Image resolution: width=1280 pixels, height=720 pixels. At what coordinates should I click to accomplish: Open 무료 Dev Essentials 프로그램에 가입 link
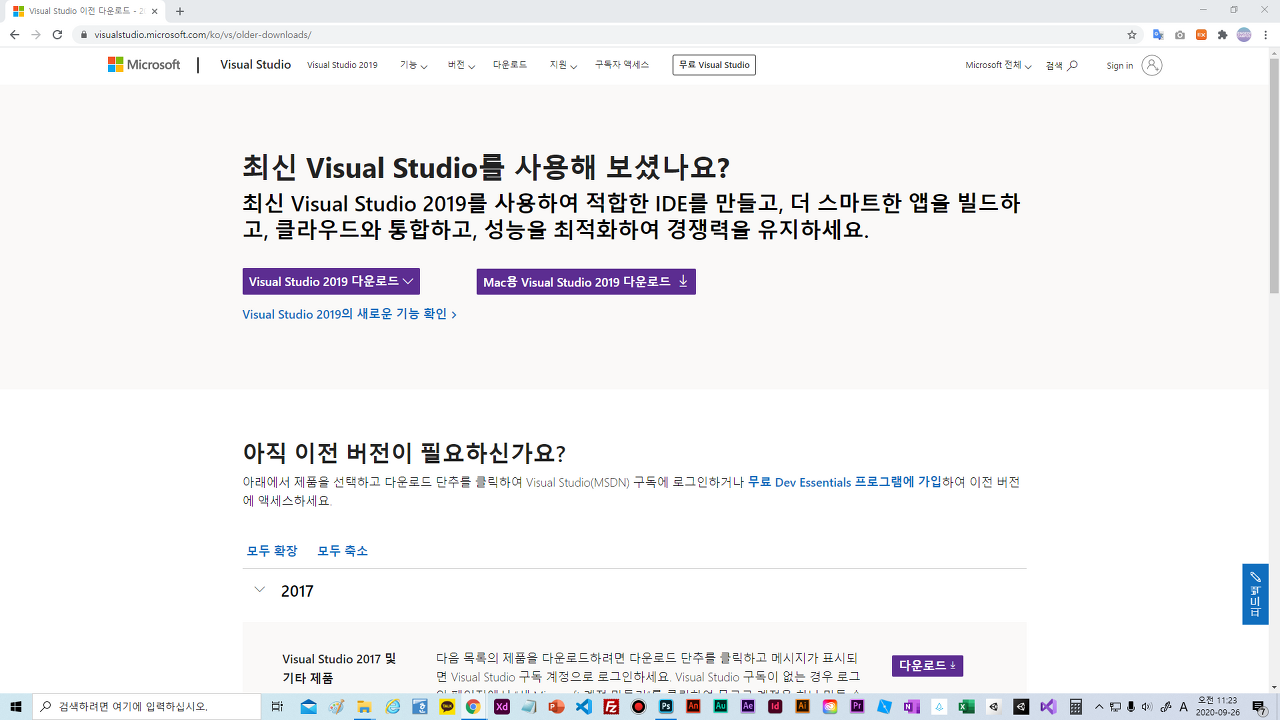pos(845,482)
